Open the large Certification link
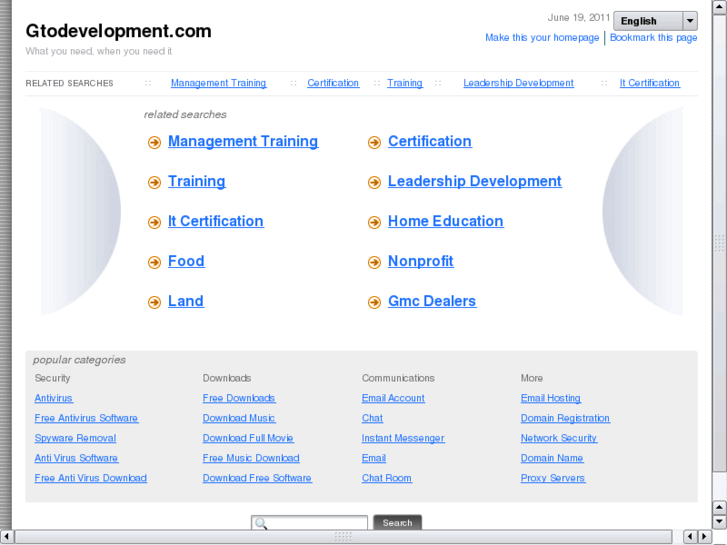The image size is (727, 545). tap(430, 141)
